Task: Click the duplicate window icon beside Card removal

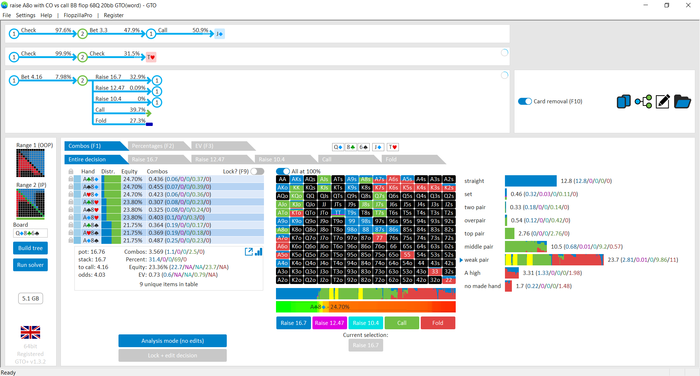Action: point(623,101)
